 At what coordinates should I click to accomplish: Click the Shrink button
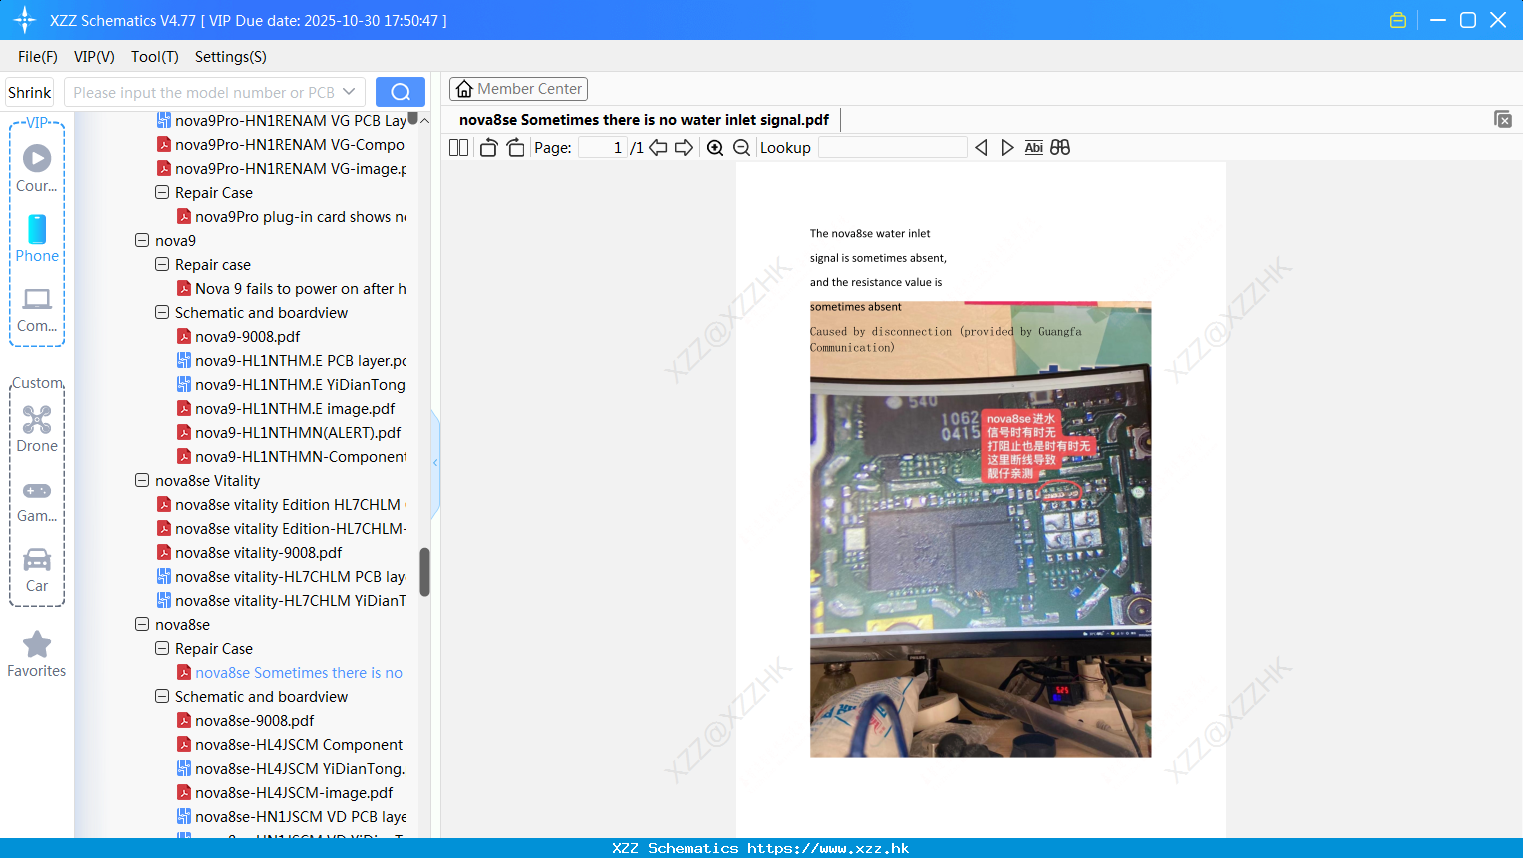tap(30, 92)
